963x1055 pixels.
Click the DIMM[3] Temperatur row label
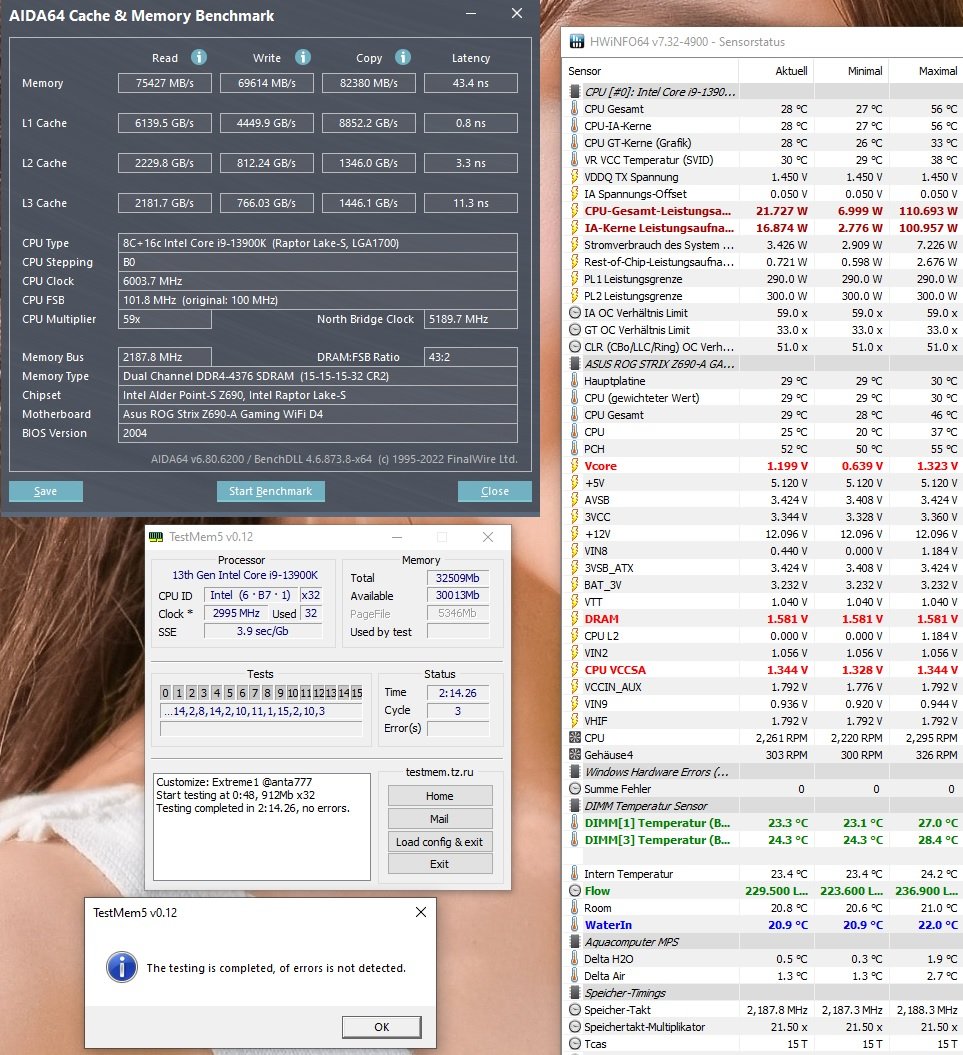tap(657, 840)
